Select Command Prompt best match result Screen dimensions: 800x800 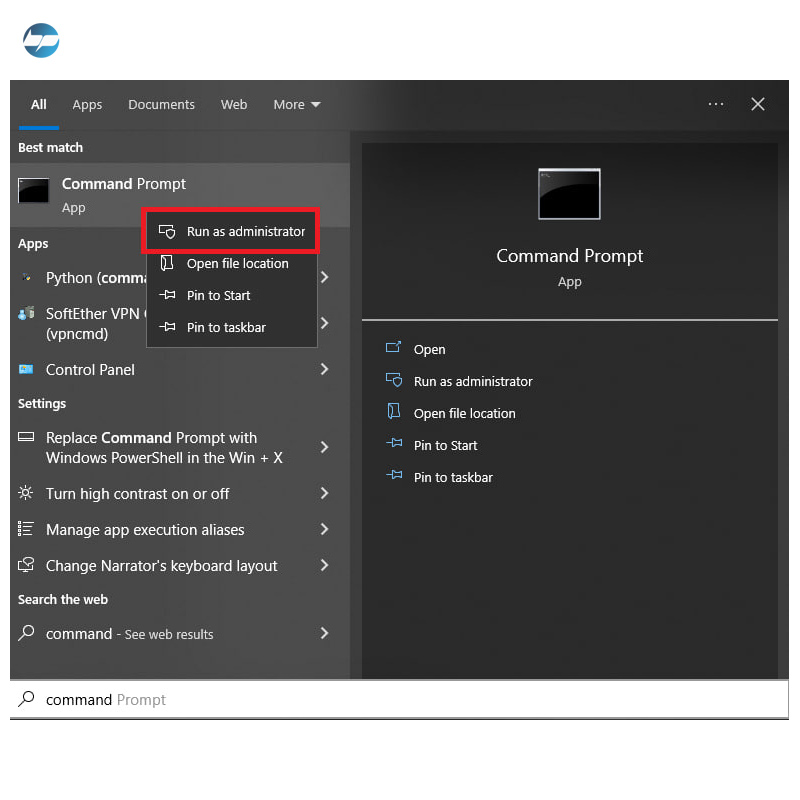point(180,194)
